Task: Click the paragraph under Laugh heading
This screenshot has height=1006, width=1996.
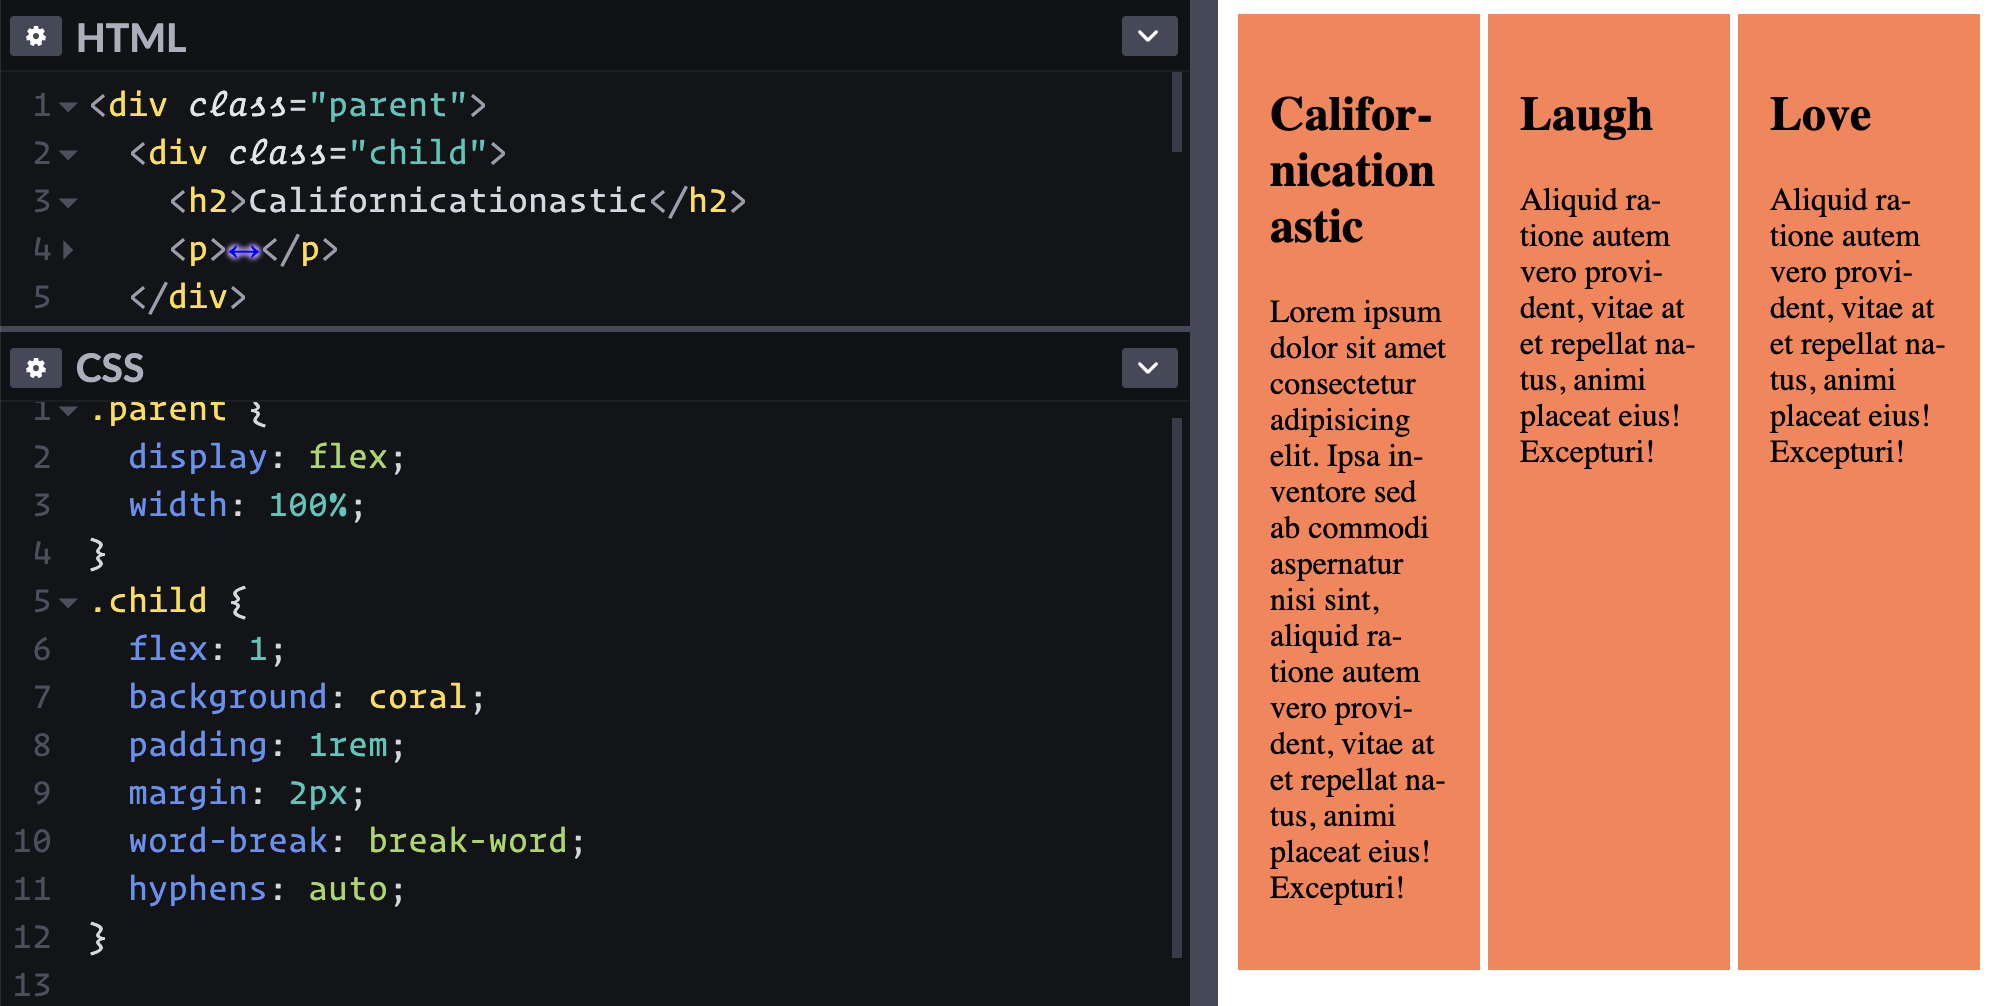Action: 1607,326
